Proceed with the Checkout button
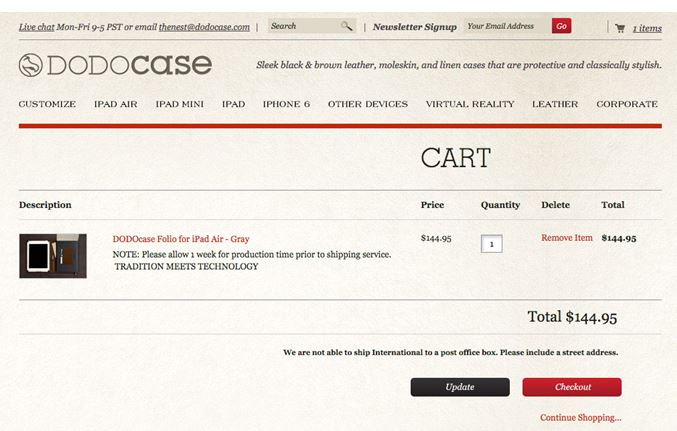 tap(572, 387)
